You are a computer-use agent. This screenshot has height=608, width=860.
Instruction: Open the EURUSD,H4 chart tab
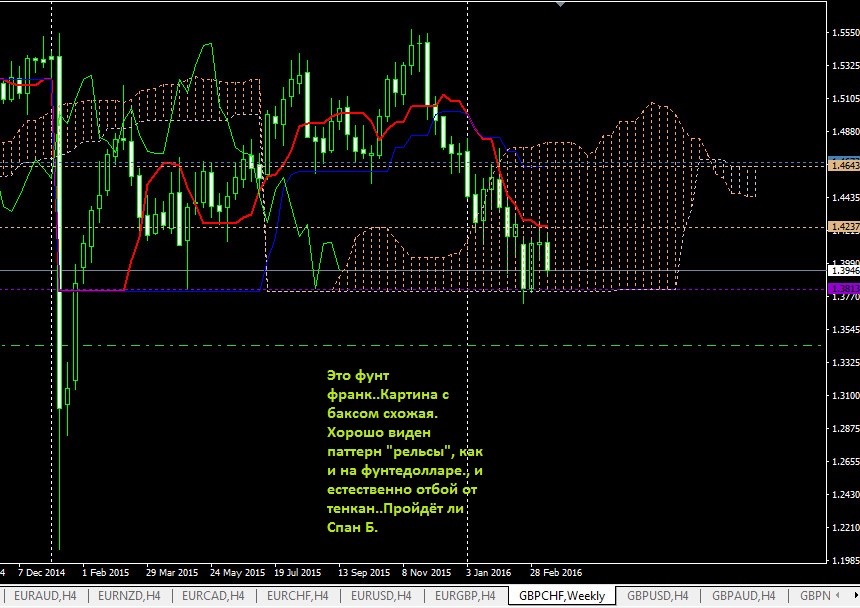(381, 595)
